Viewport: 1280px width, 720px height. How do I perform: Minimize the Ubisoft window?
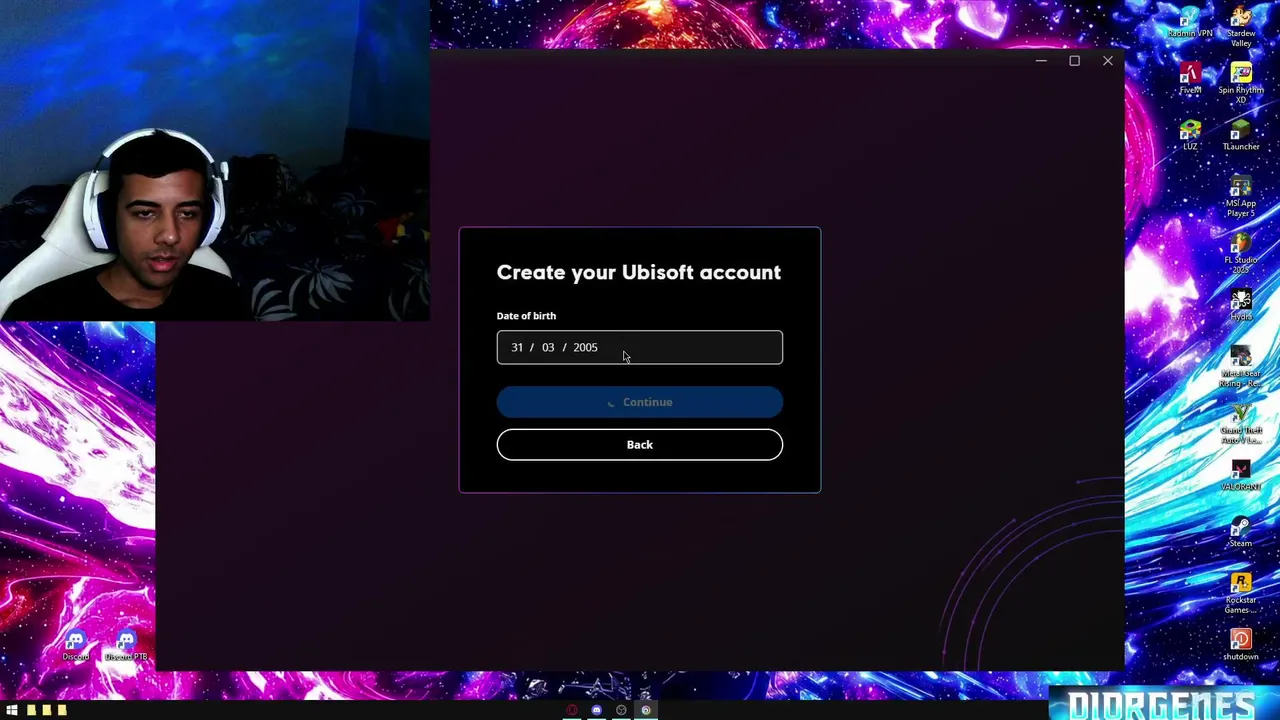tap(1041, 61)
